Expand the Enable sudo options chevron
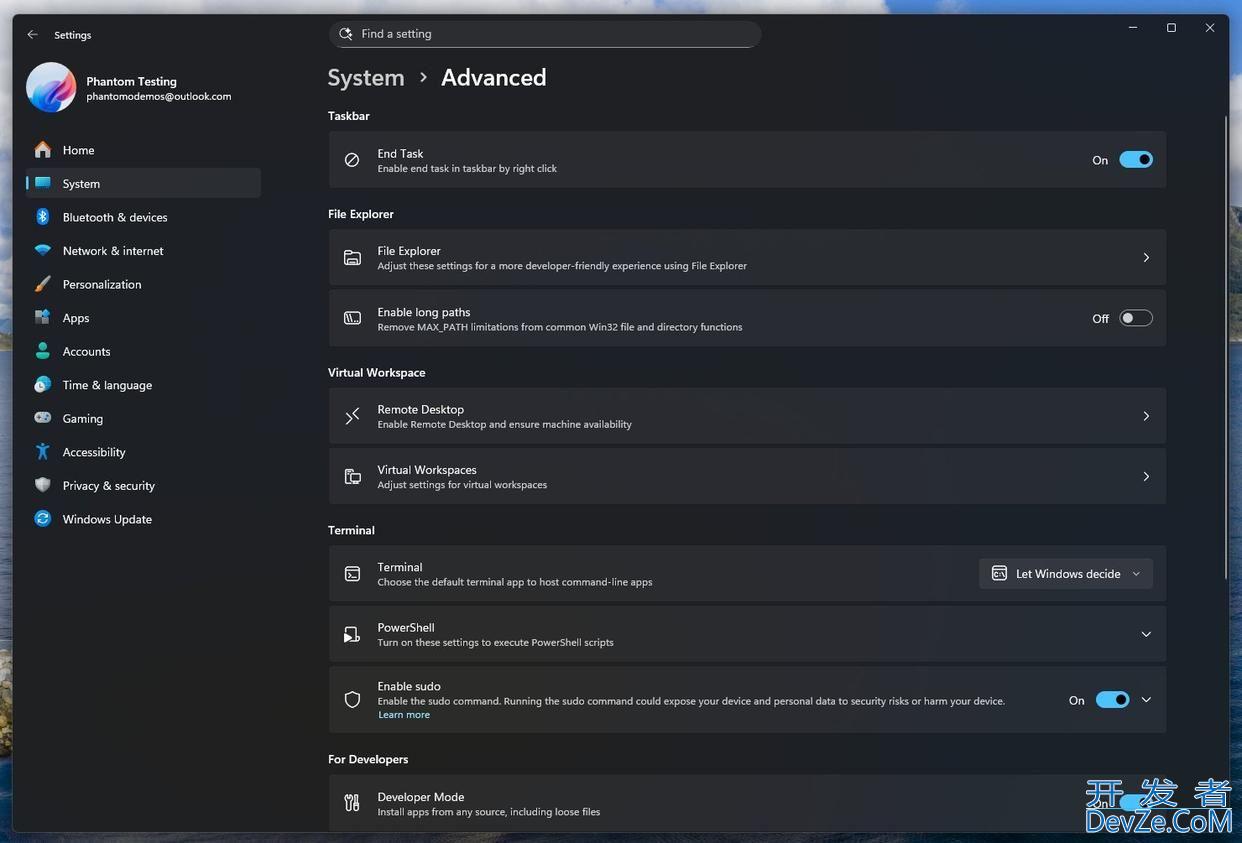 coord(1146,700)
